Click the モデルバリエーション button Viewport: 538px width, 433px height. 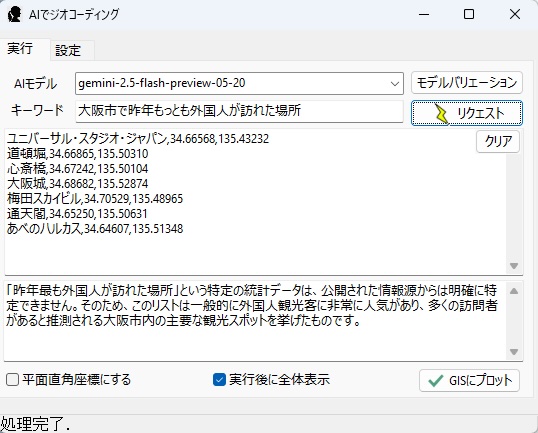click(x=467, y=83)
